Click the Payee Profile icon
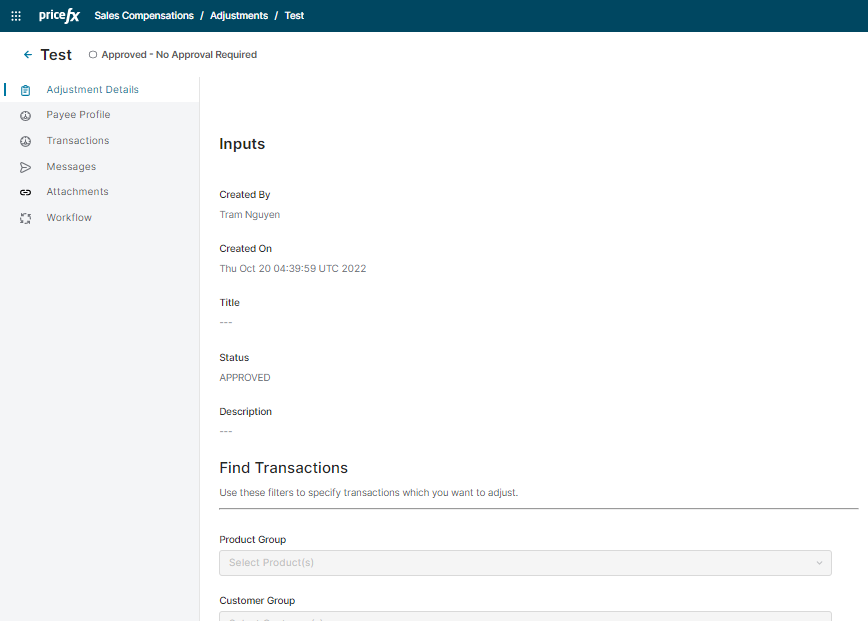 [26, 116]
